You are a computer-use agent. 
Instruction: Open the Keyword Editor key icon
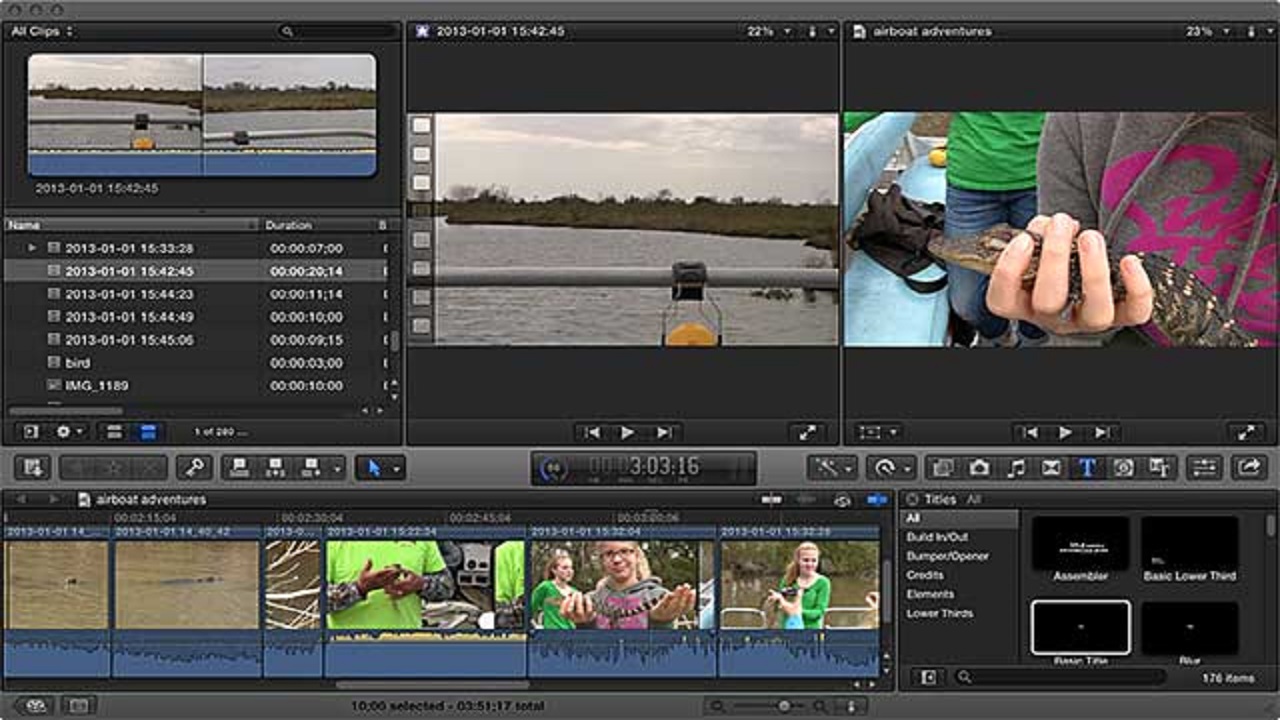coord(194,467)
